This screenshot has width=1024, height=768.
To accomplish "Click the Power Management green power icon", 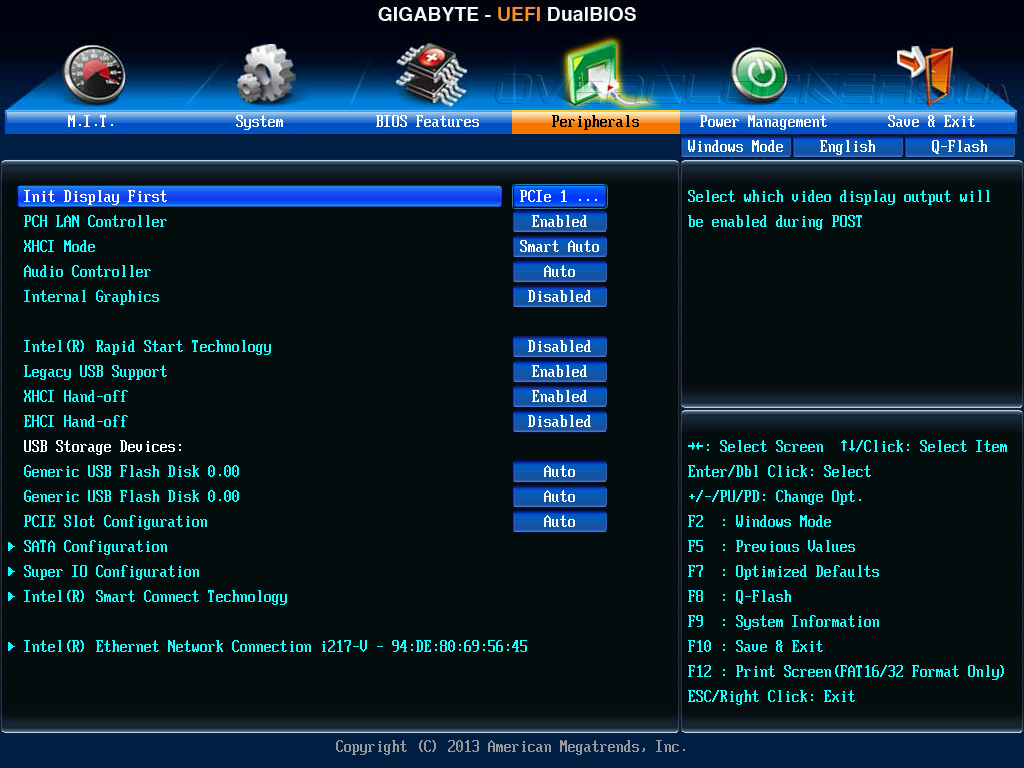I will coord(758,75).
